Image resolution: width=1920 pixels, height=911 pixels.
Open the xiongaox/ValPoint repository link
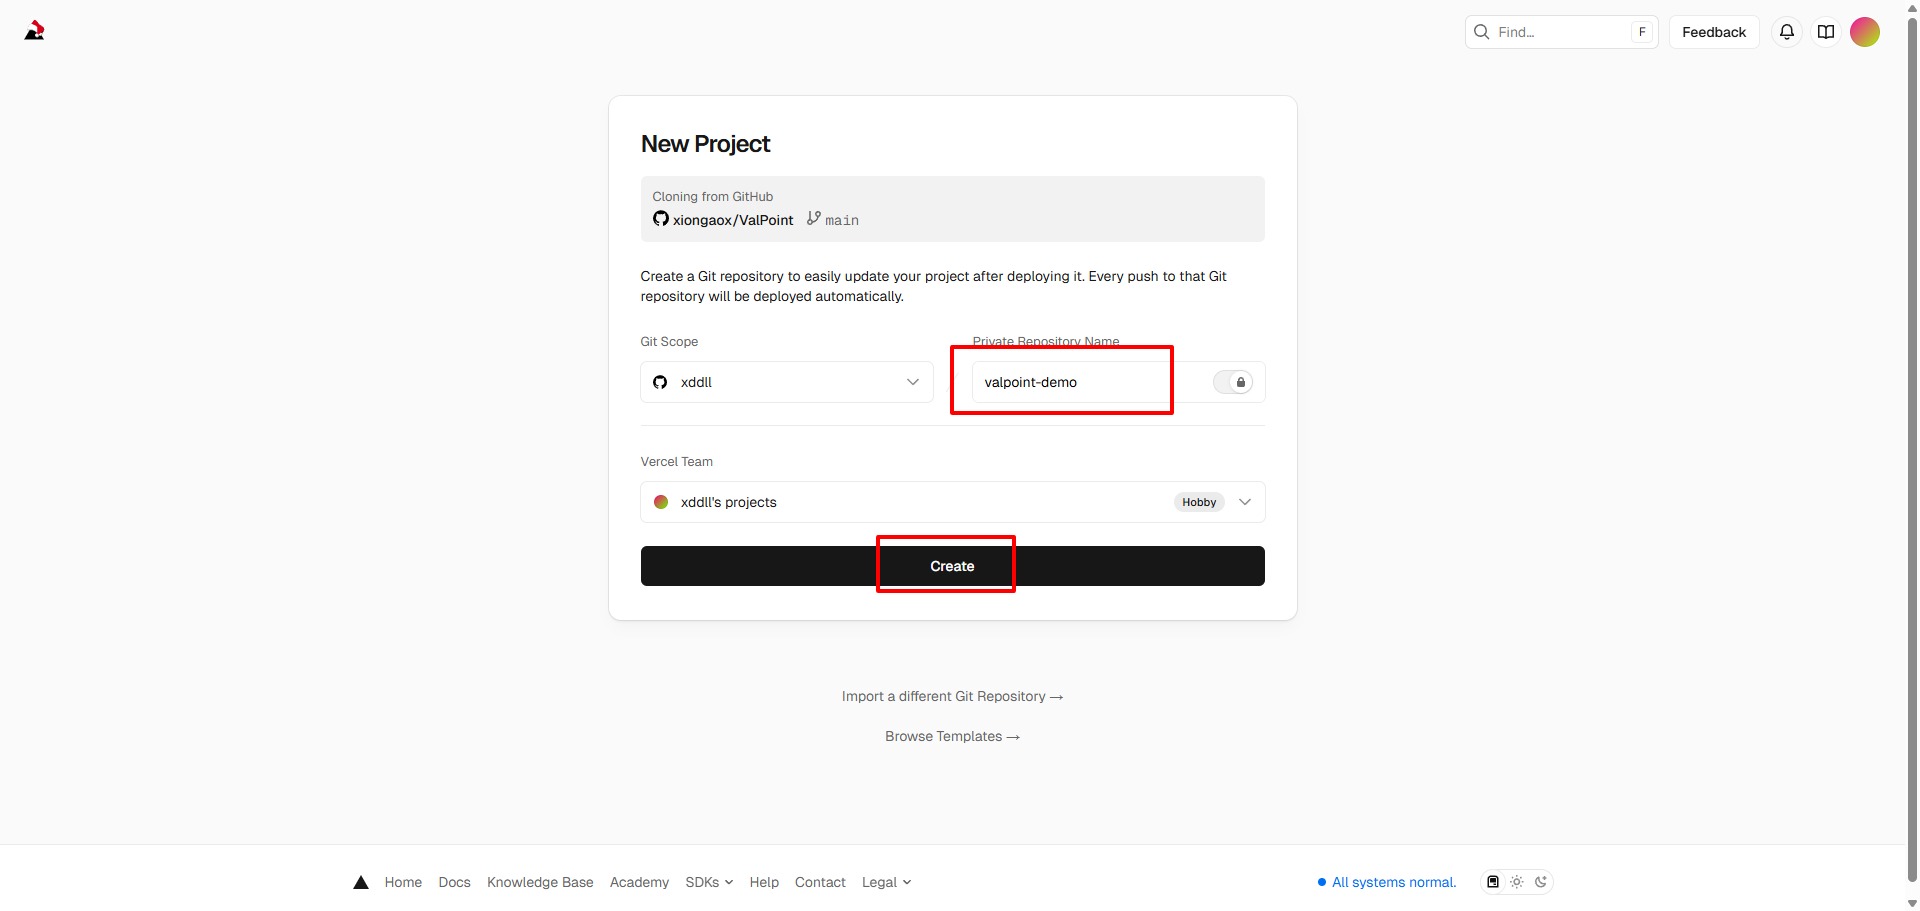coord(733,220)
